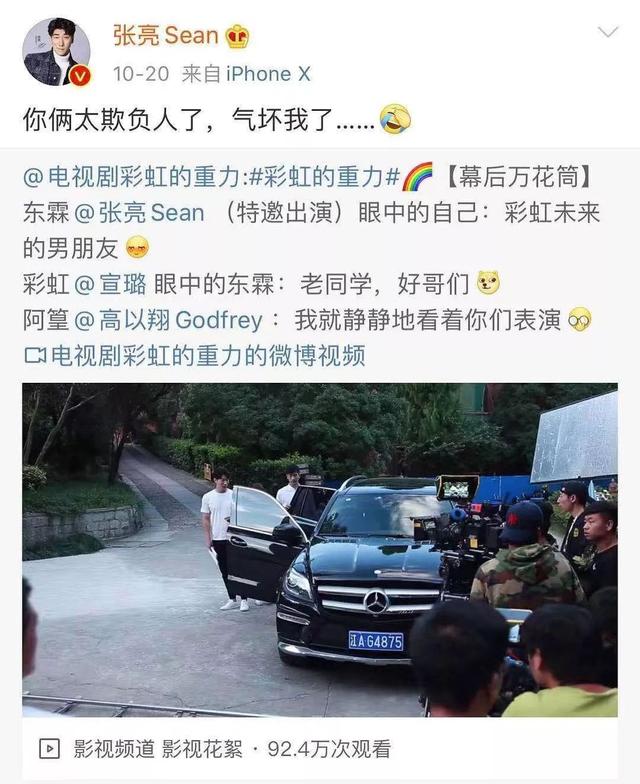The image size is (640, 784).
Task: Tap the glasses emoji after 表演
Action: (x=580, y=320)
